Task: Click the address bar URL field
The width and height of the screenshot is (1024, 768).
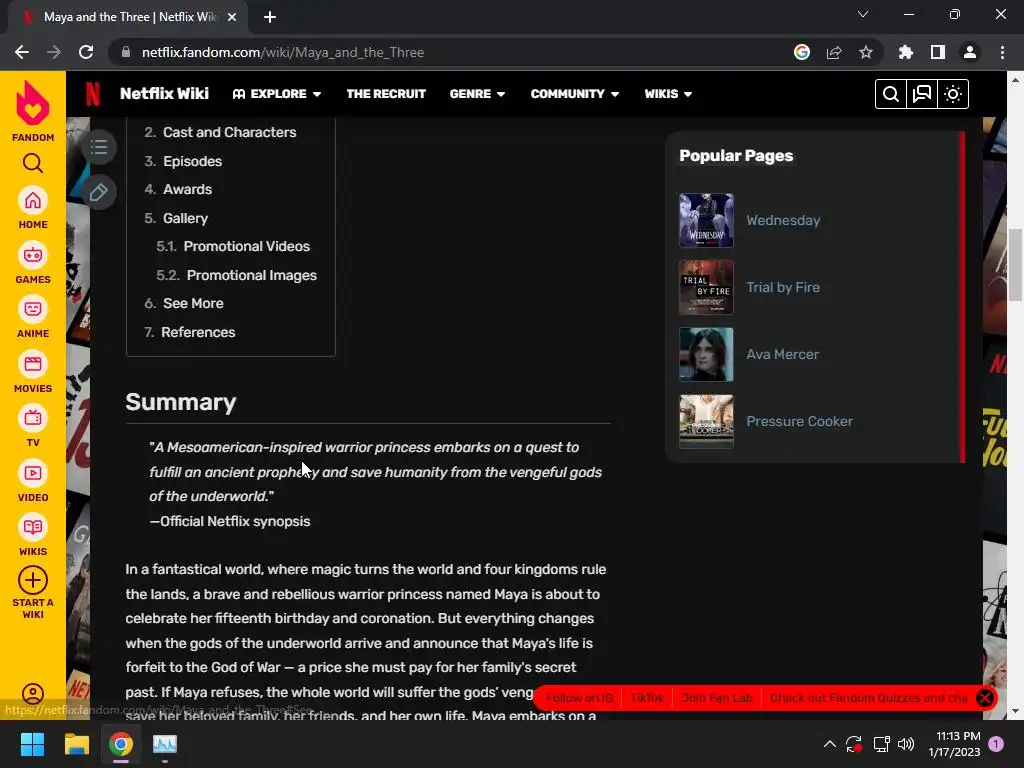Action: click(x=451, y=52)
